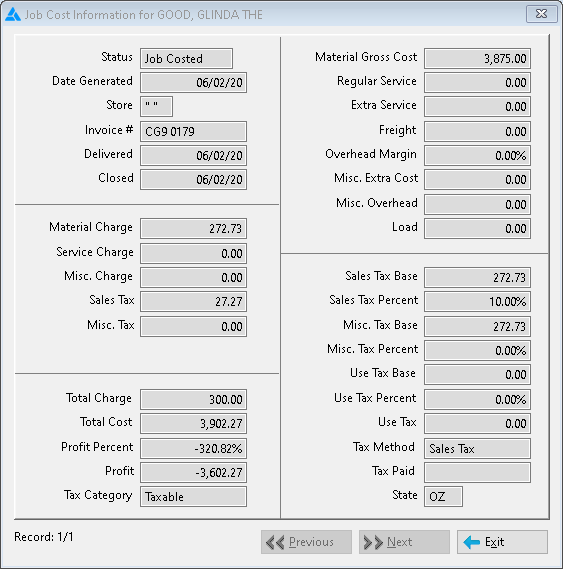Click the Service Charge field
Image resolution: width=563 pixels, height=569 pixels.
point(193,253)
